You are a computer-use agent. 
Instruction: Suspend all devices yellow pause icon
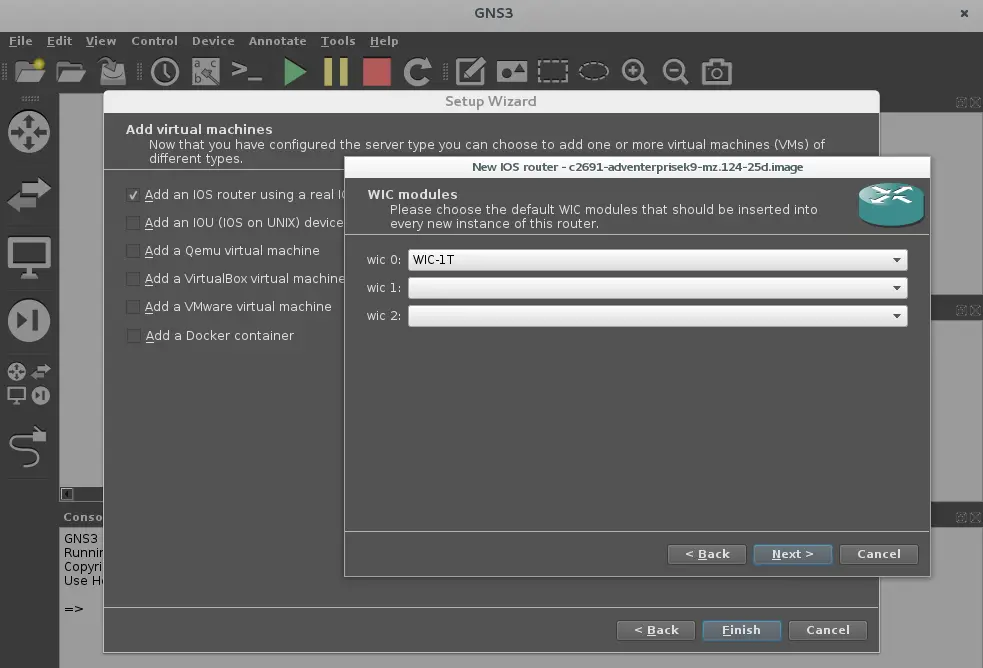click(x=336, y=71)
